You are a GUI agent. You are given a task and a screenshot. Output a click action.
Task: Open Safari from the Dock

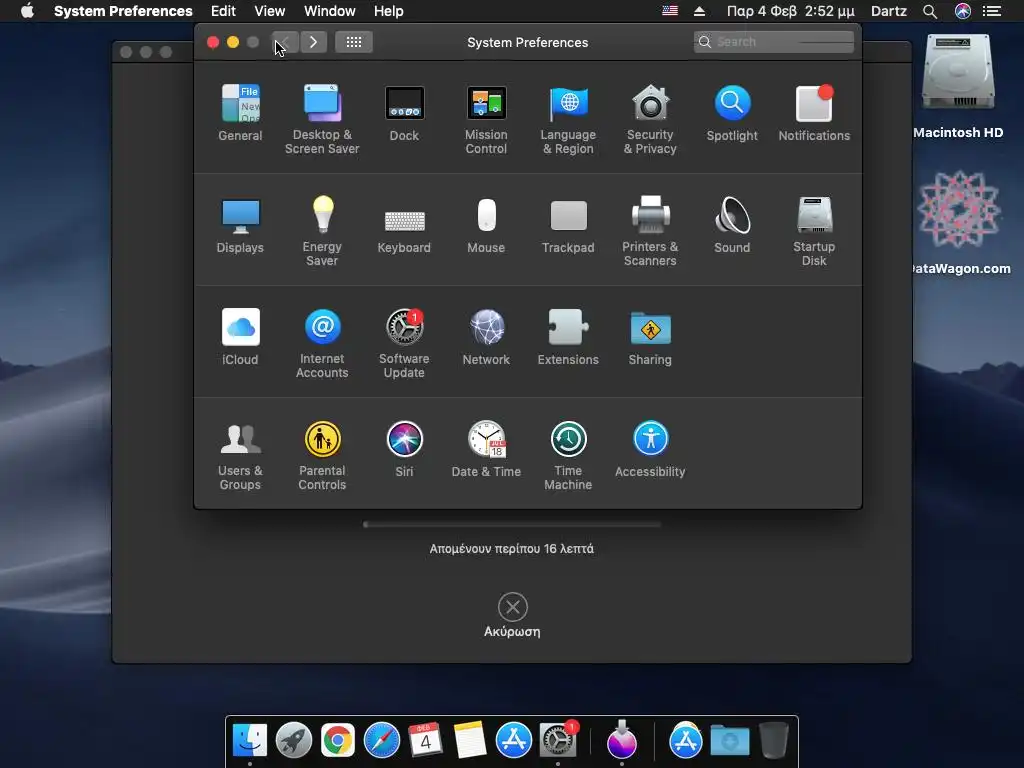381,741
